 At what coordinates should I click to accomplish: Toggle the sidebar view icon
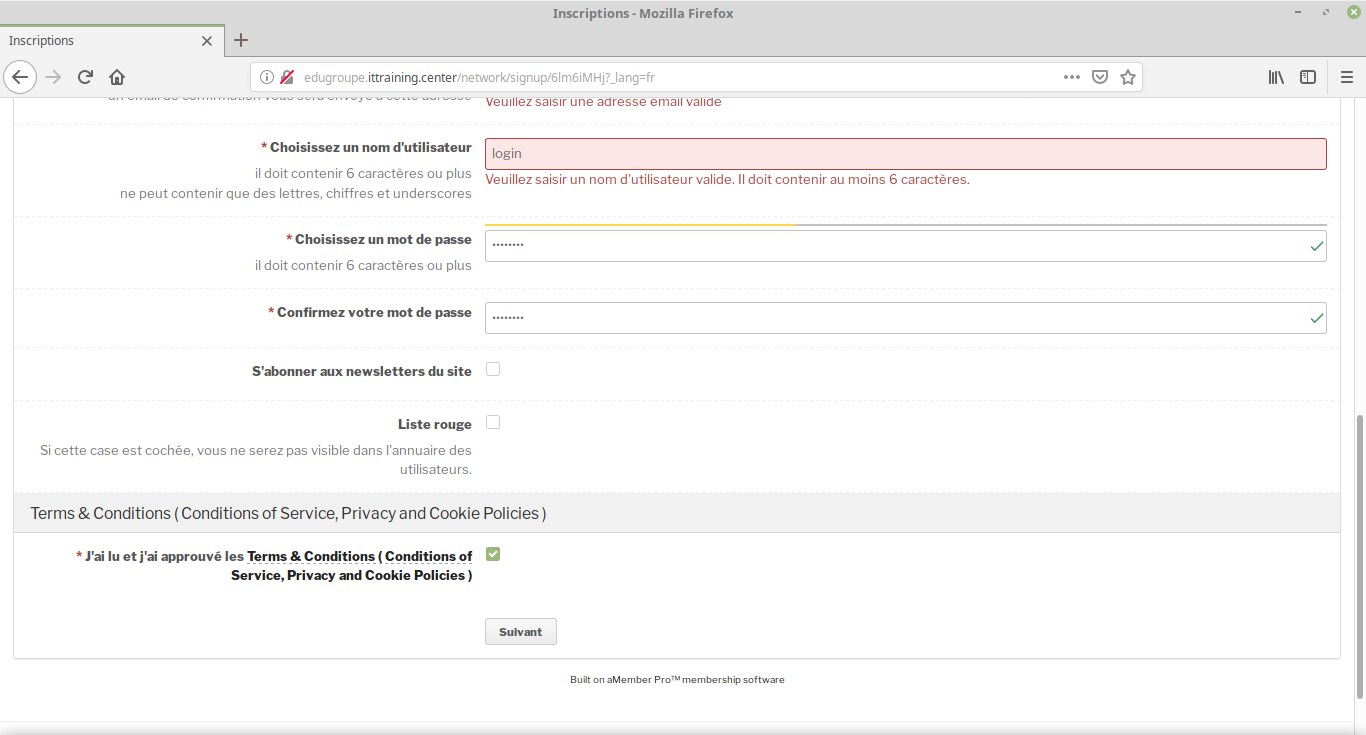pyautogui.click(x=1307, y=77)
